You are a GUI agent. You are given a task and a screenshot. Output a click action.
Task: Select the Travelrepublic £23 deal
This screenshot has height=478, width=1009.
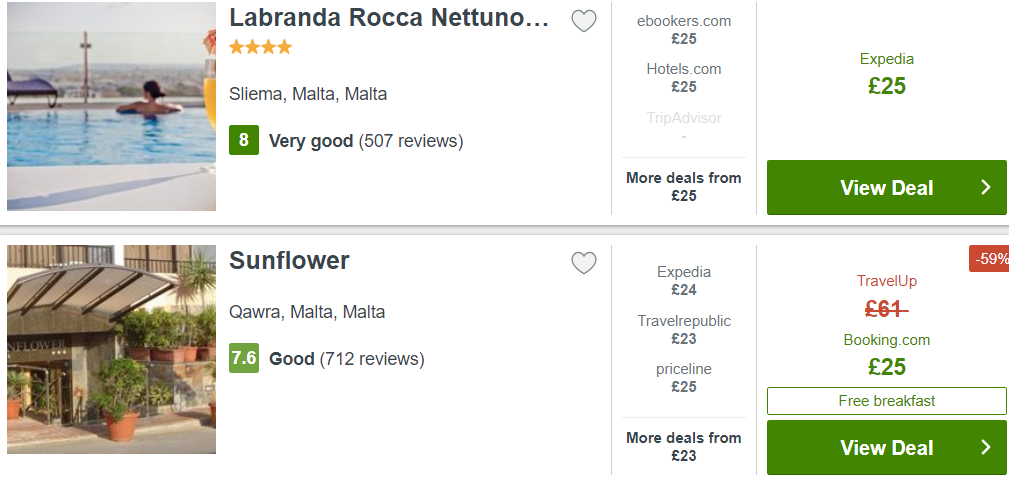pyautogui.click(x=683, y=329)
